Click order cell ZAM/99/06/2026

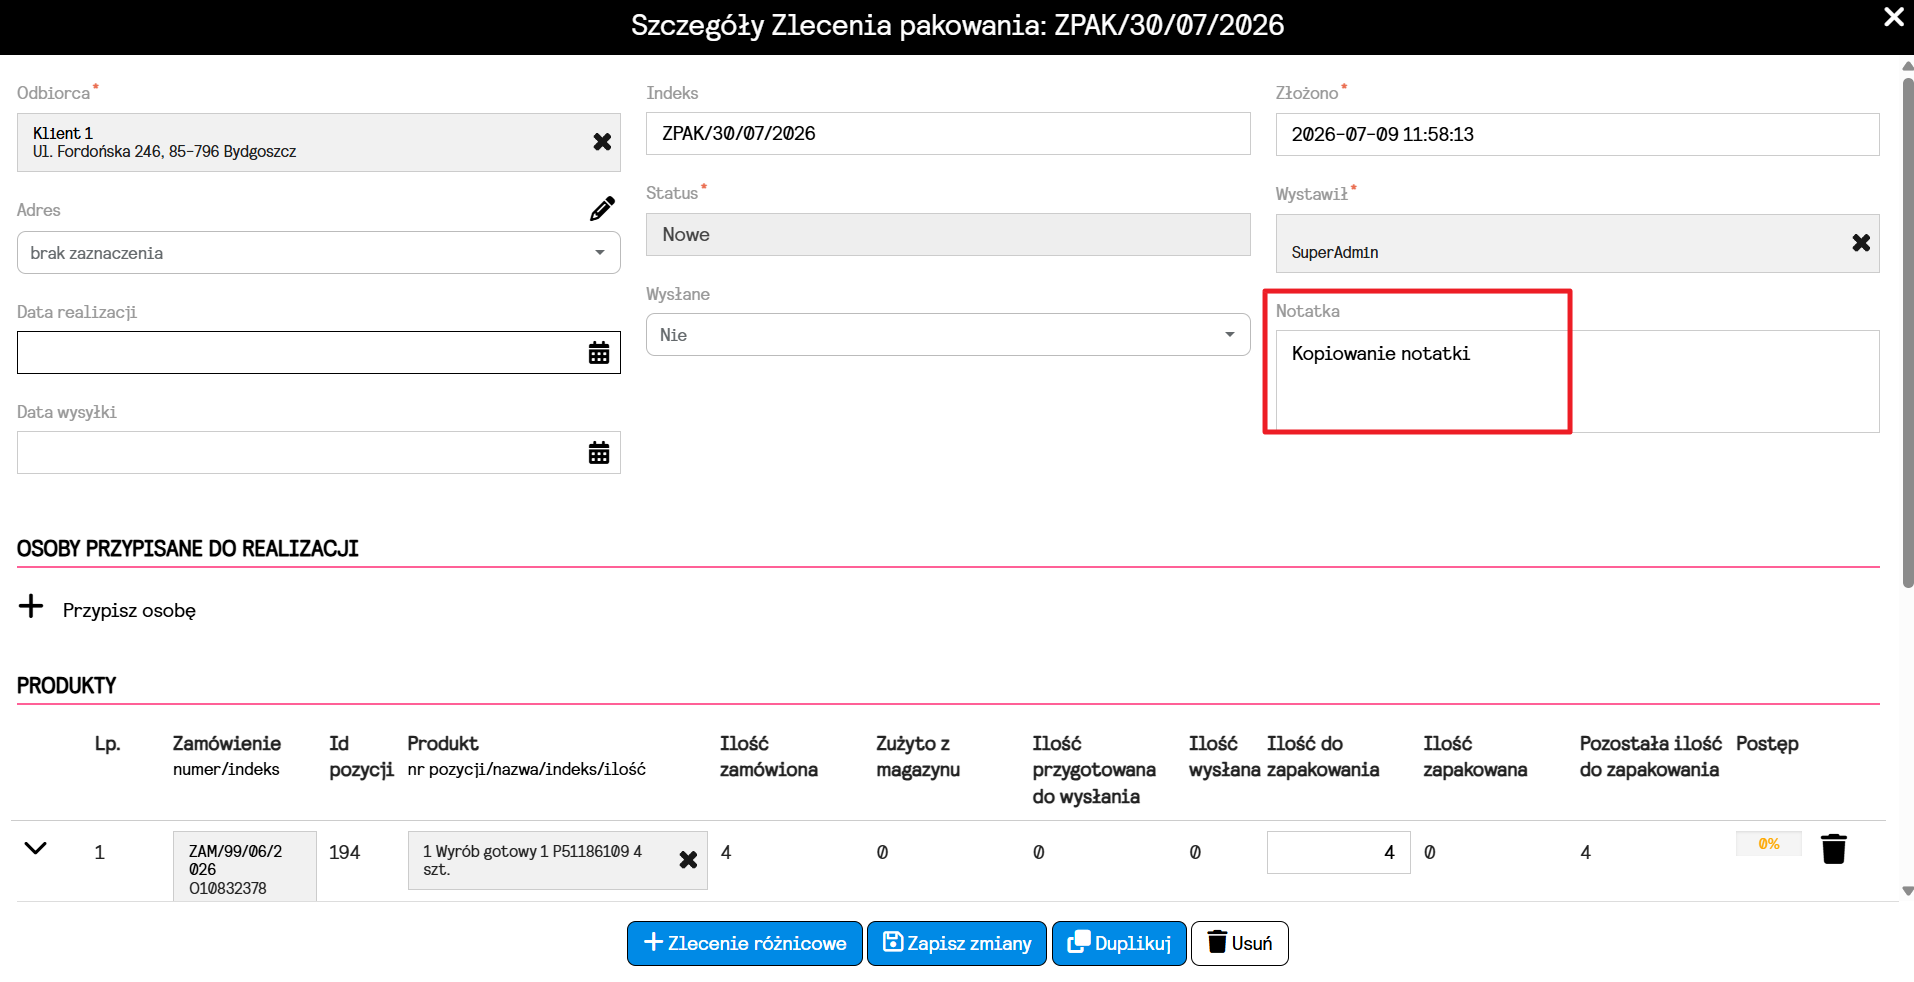pyautogui.click(x=245, y=867)
